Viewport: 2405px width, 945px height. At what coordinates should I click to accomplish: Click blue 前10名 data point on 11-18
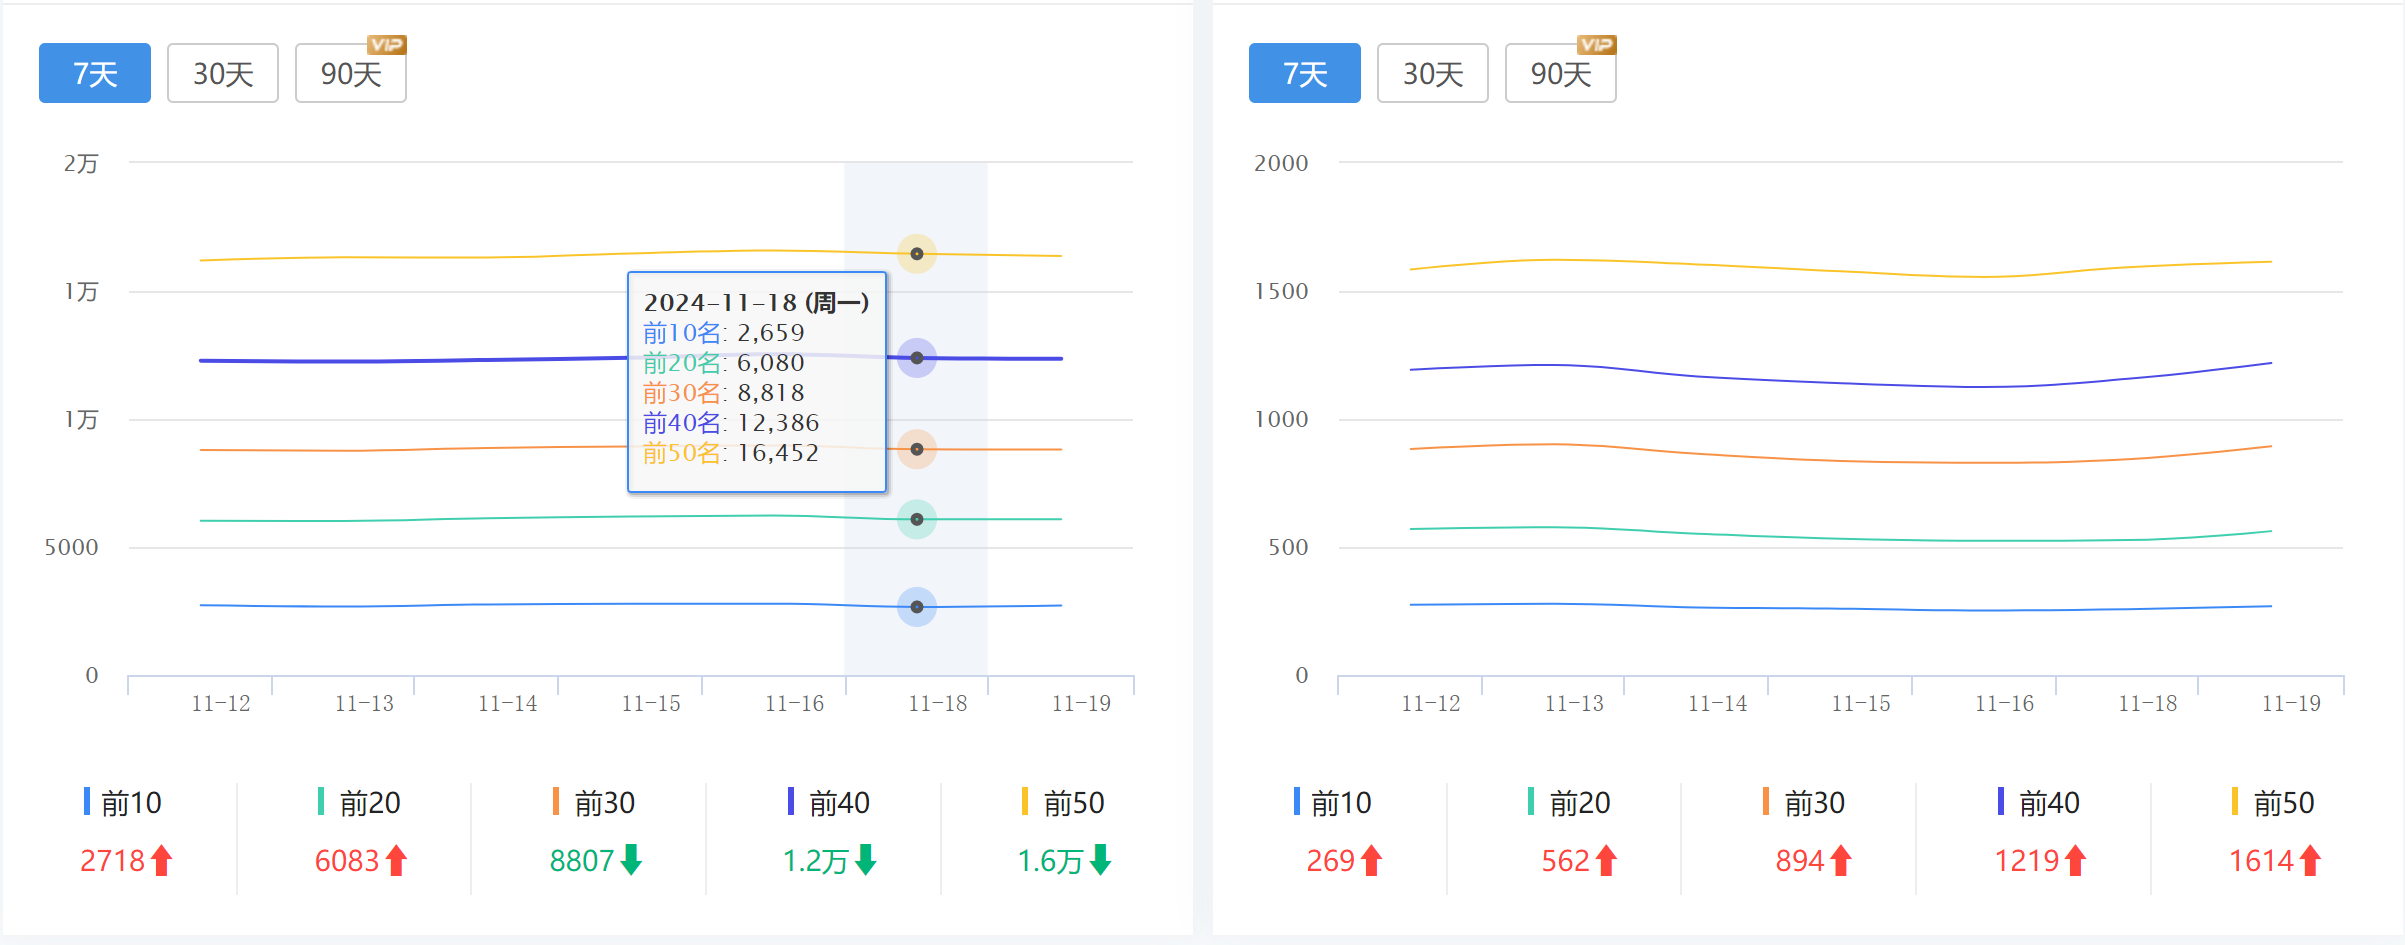[x=917, y=607]
